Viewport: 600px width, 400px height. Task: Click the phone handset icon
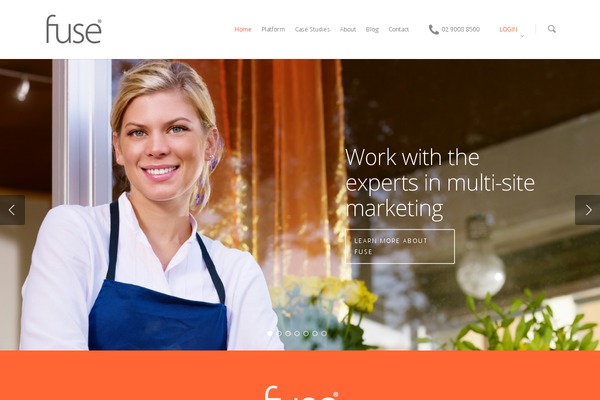tap(434, 29)
